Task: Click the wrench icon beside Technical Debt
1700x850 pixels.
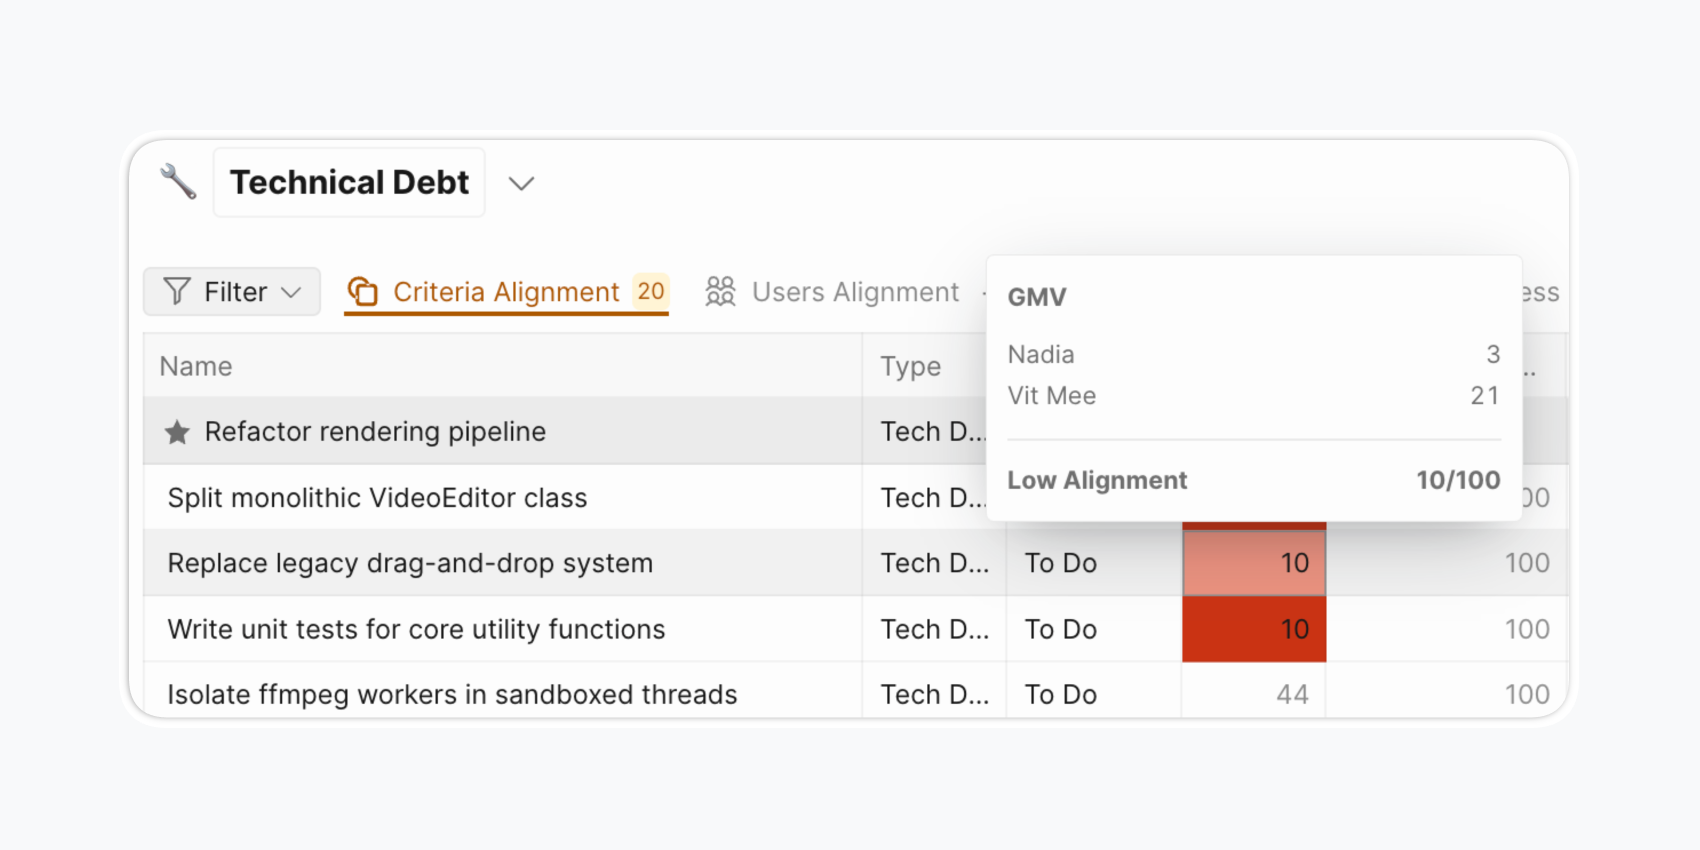Action: pyautogui.click(x=178, y=182)
